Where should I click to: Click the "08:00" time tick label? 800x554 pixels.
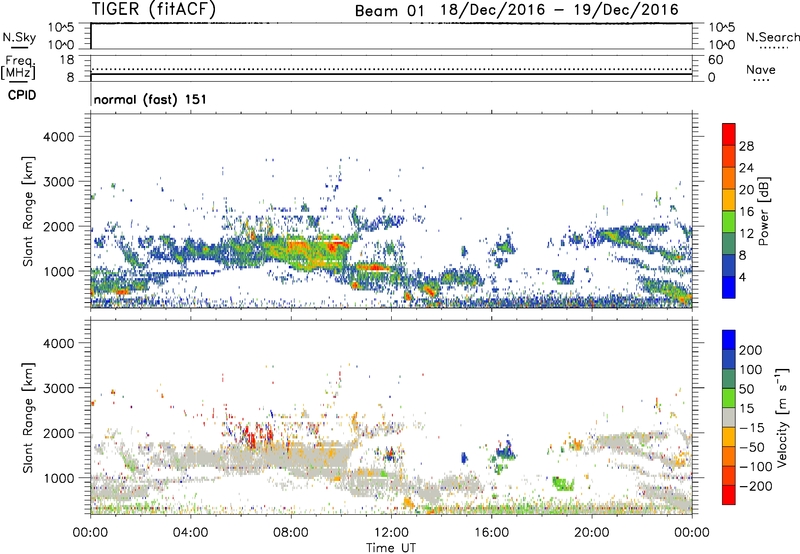[291, 533]
